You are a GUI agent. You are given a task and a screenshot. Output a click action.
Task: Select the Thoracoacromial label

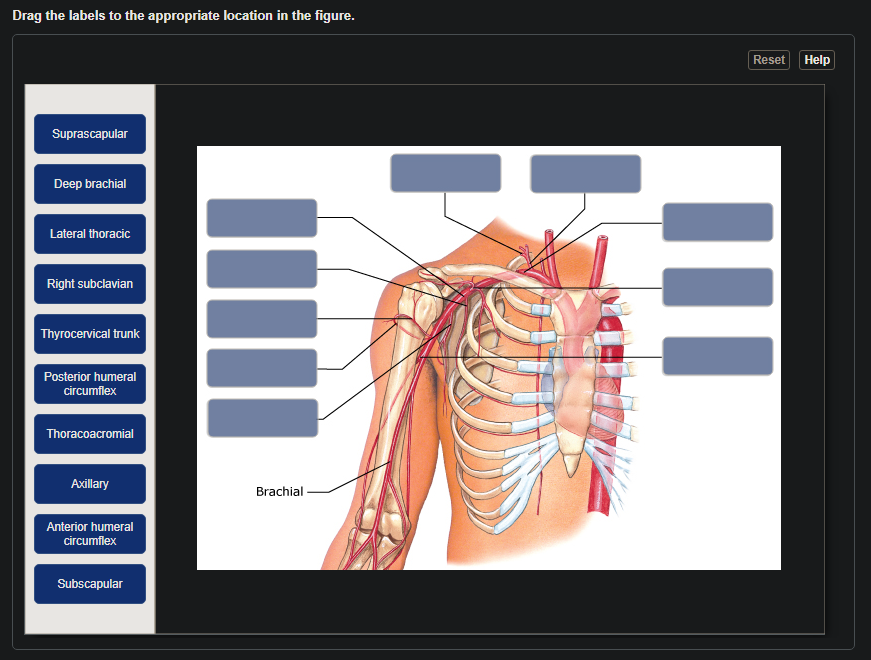coord(90,434)
